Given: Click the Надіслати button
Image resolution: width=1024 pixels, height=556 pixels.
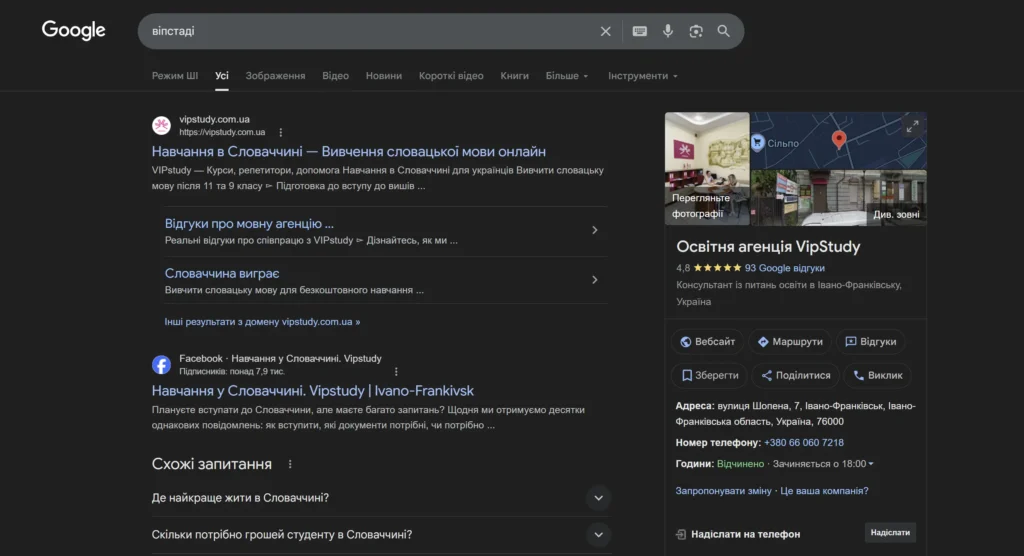Looking at the screenshot, I should tap(890, 532).
